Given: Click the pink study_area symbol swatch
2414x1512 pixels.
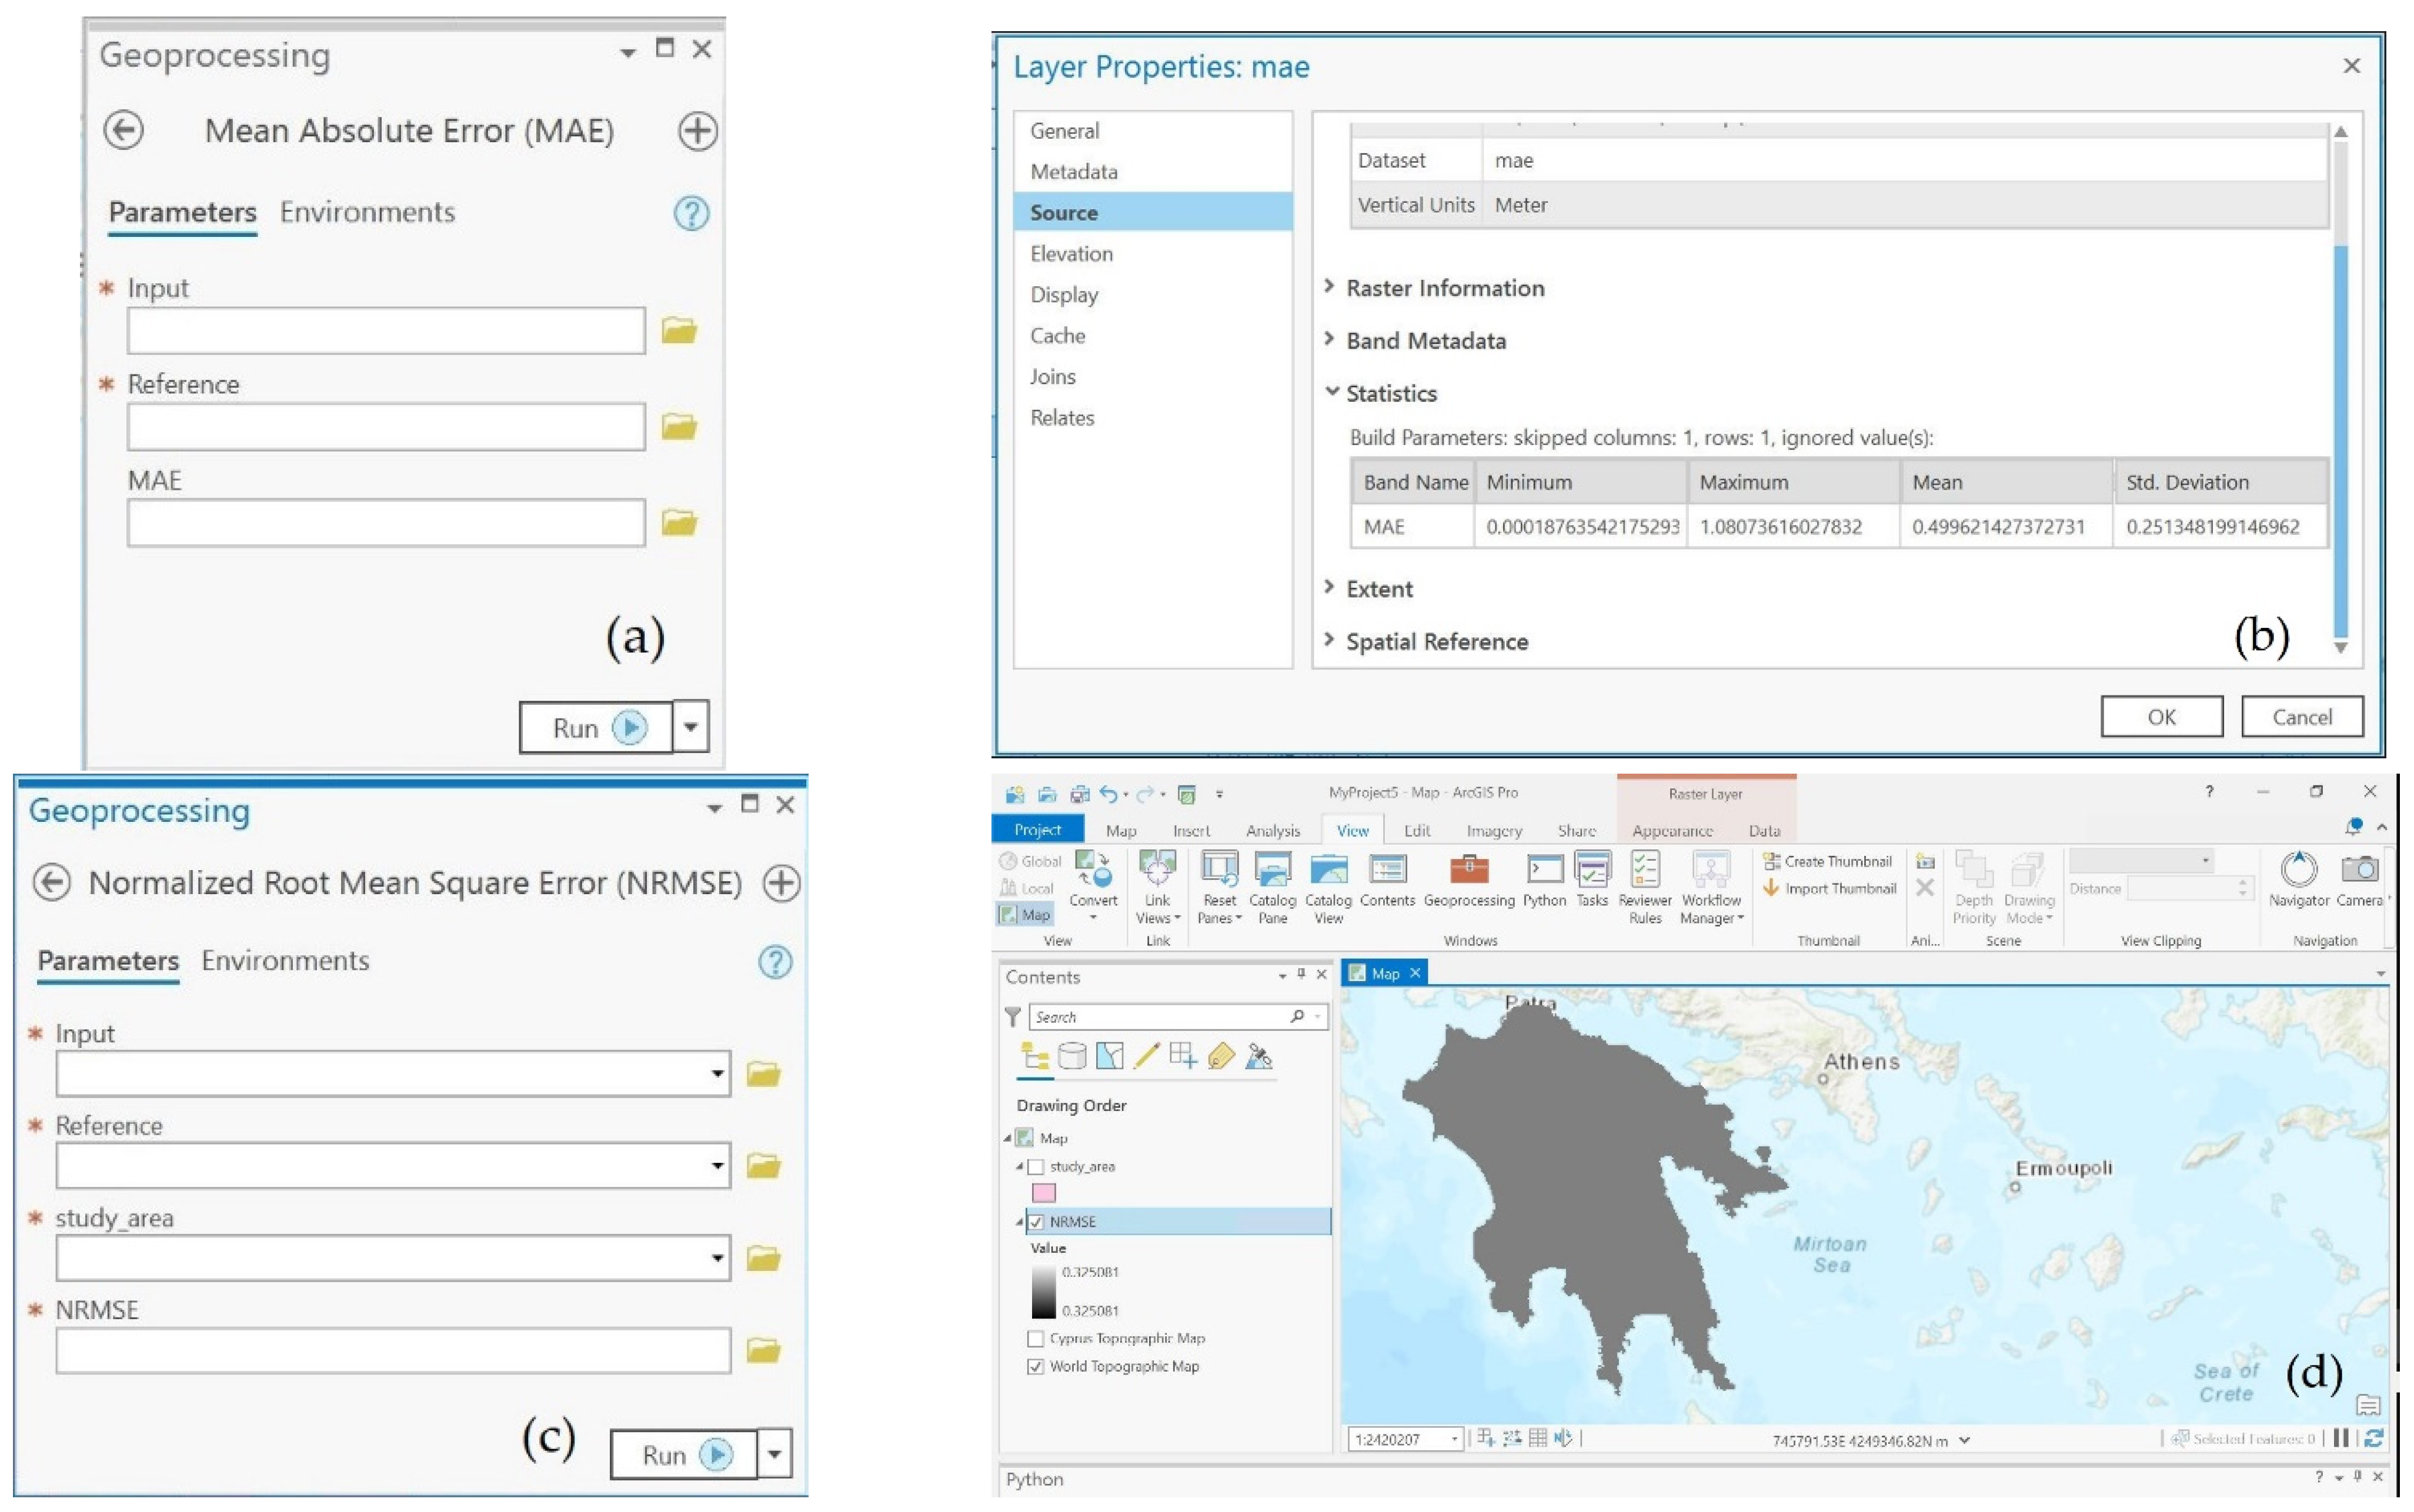Looking at the screenshot, I should tap(1043, 1192).
